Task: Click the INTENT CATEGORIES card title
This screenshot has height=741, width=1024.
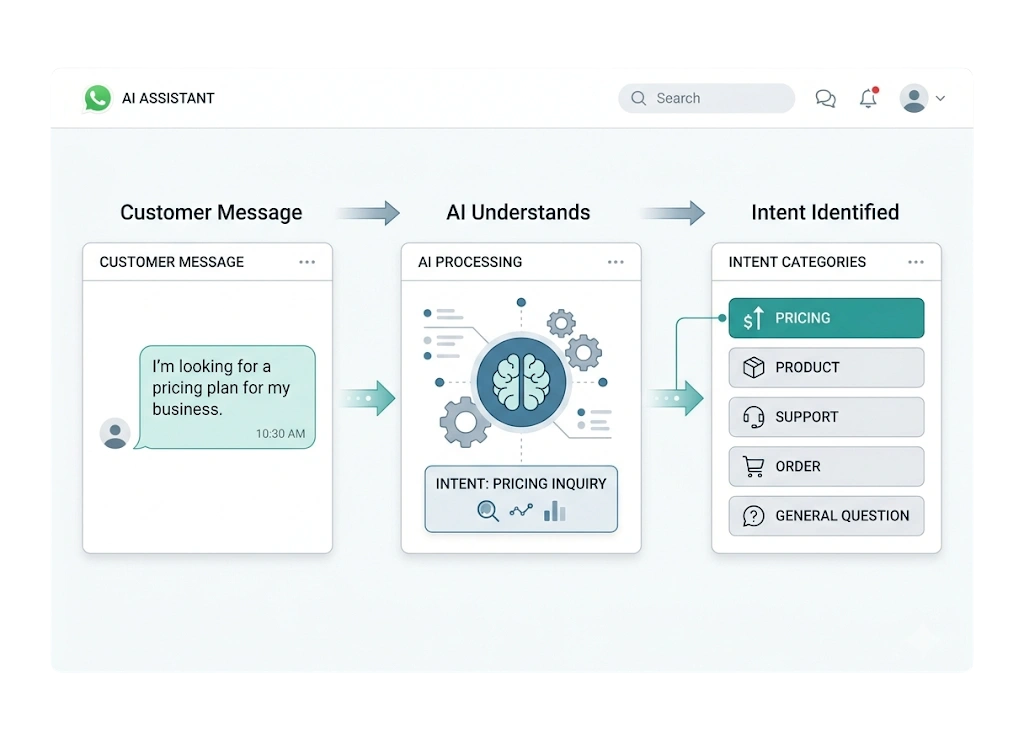Action: pos(797,262)
